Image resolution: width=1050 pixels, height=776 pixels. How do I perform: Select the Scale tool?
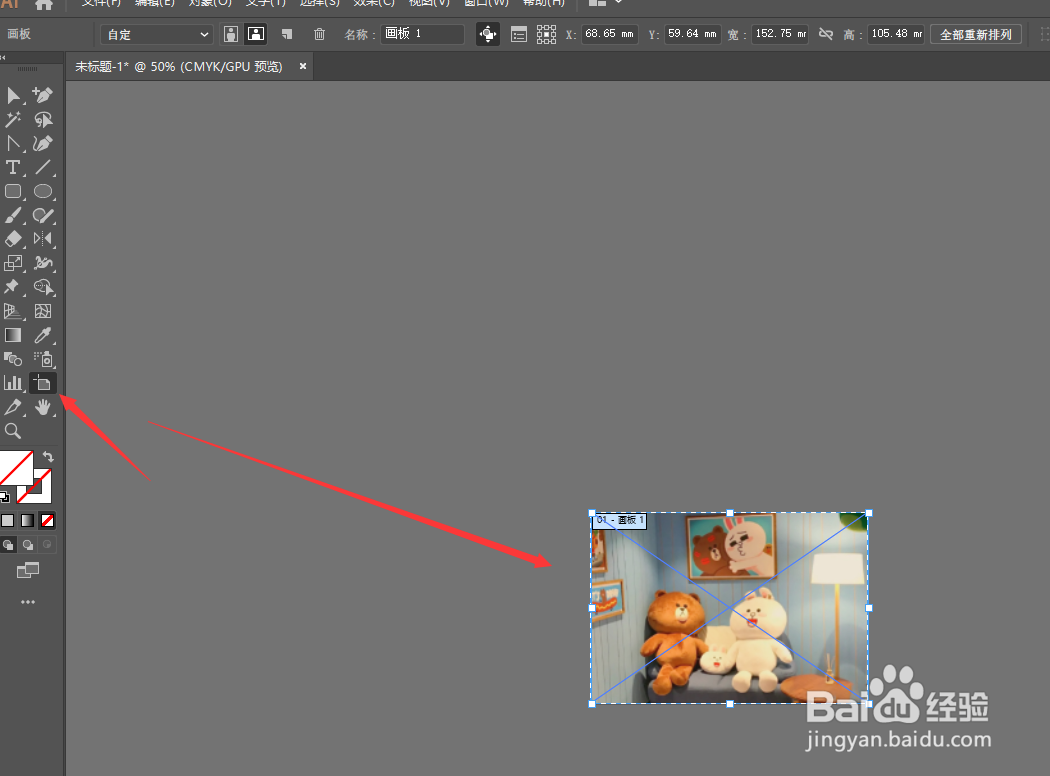pyautogui.click(x=13, y=263)
